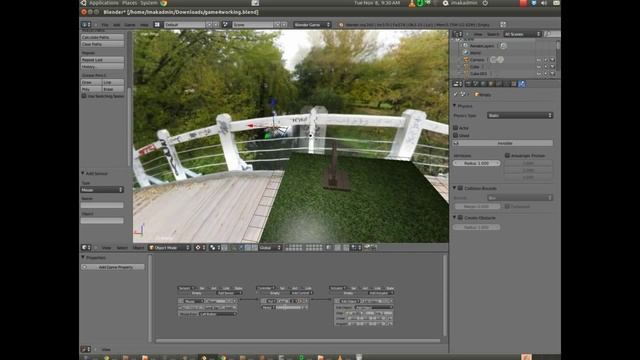640x360 pixels.
Task: Open the Object Mode dropdown
Action: coord(169,247)
